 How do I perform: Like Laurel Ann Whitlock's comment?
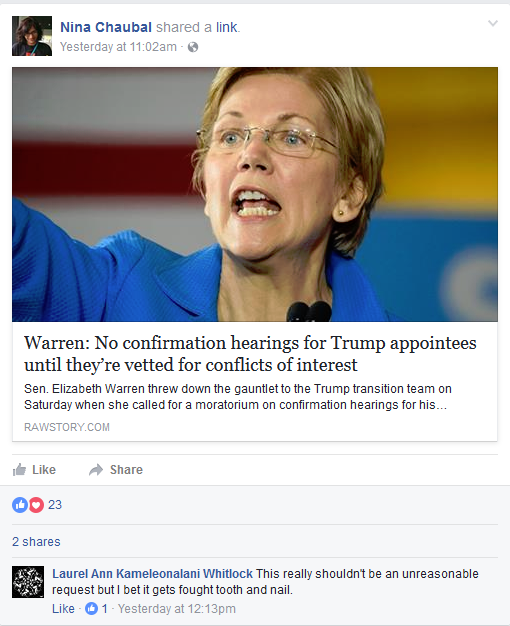63,608
